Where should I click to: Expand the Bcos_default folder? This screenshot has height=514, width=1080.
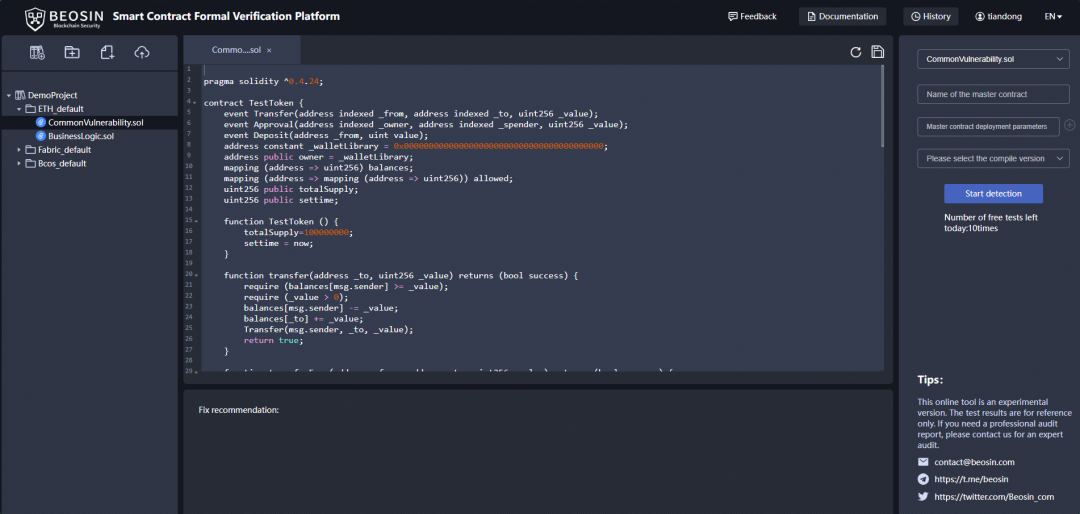(19, 163)
